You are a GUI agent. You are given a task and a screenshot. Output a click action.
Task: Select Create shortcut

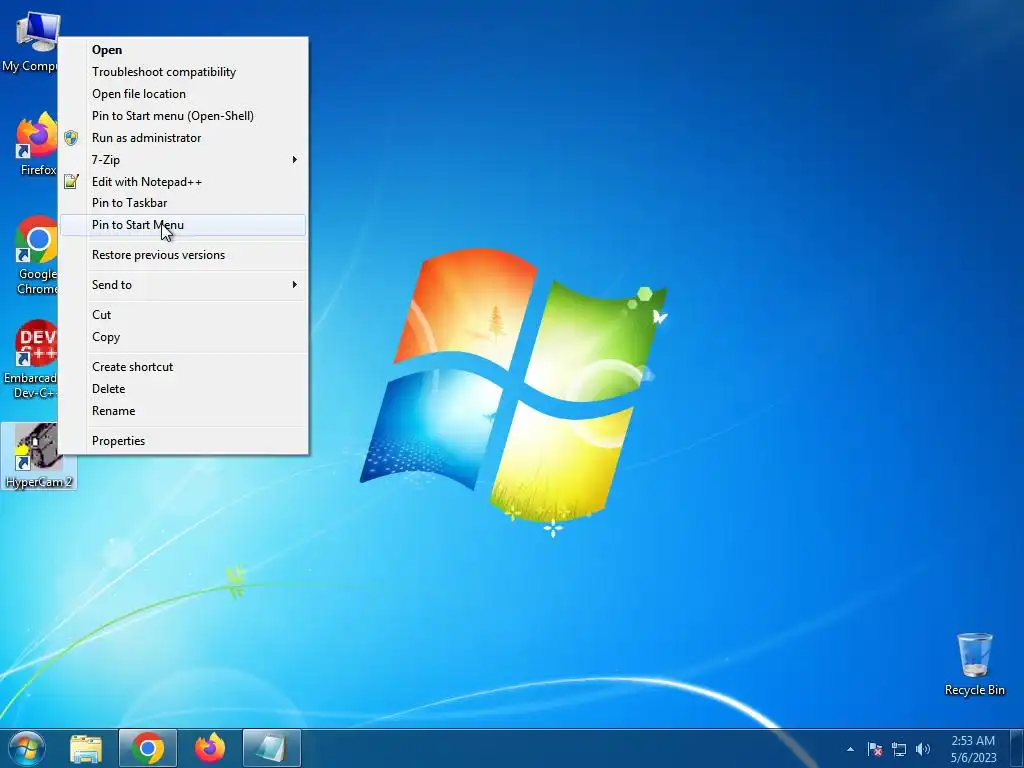click(183, 367)
